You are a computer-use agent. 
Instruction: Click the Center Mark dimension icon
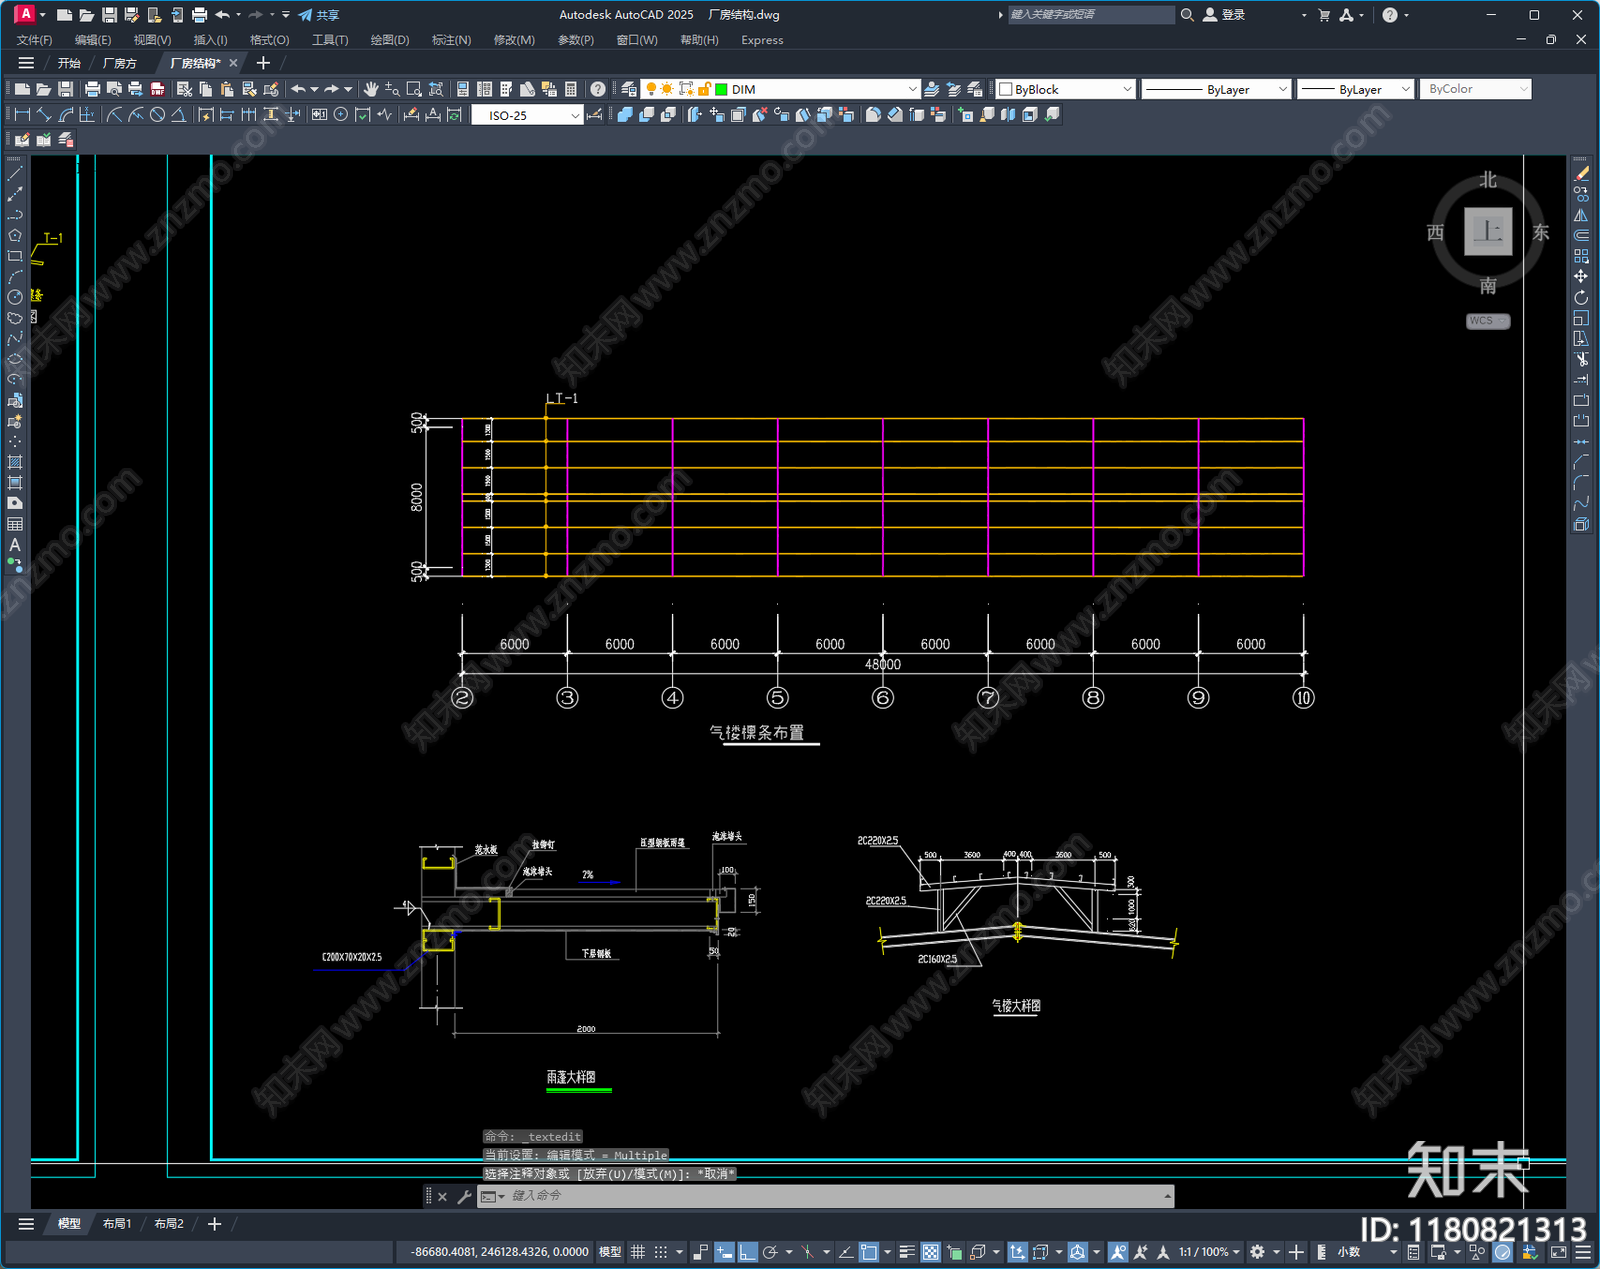(x=341, y=115)
